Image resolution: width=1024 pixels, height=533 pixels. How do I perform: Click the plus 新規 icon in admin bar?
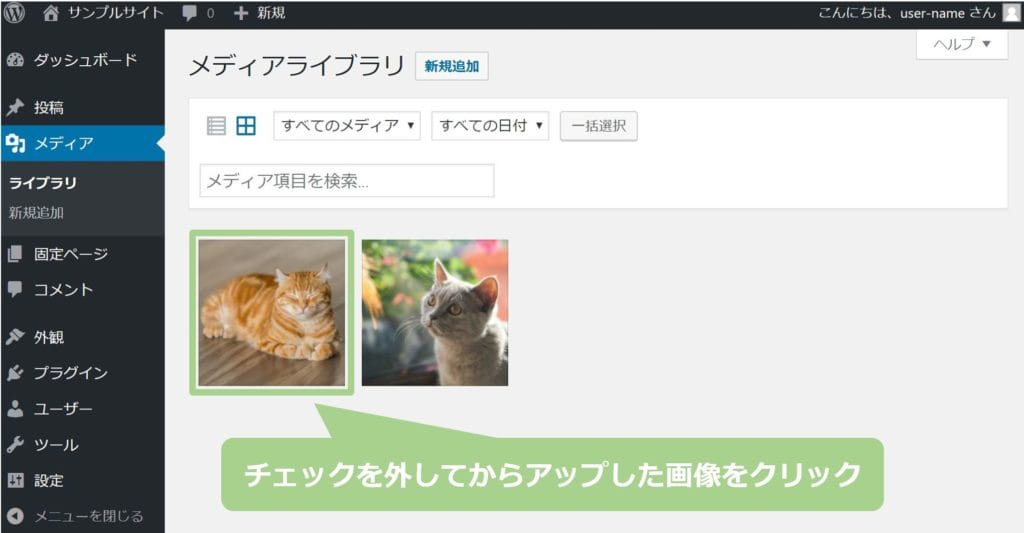(x=241, y=13)
